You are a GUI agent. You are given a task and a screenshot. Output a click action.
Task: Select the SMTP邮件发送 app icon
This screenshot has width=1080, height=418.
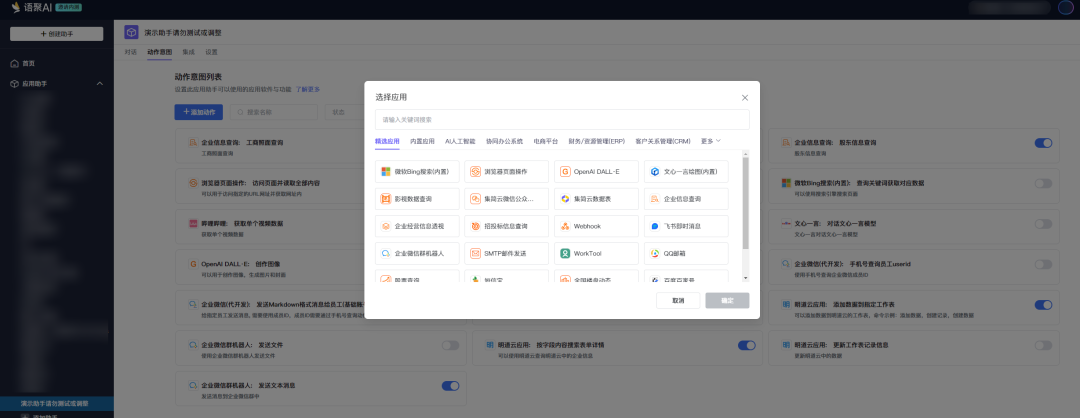(475, 253)
